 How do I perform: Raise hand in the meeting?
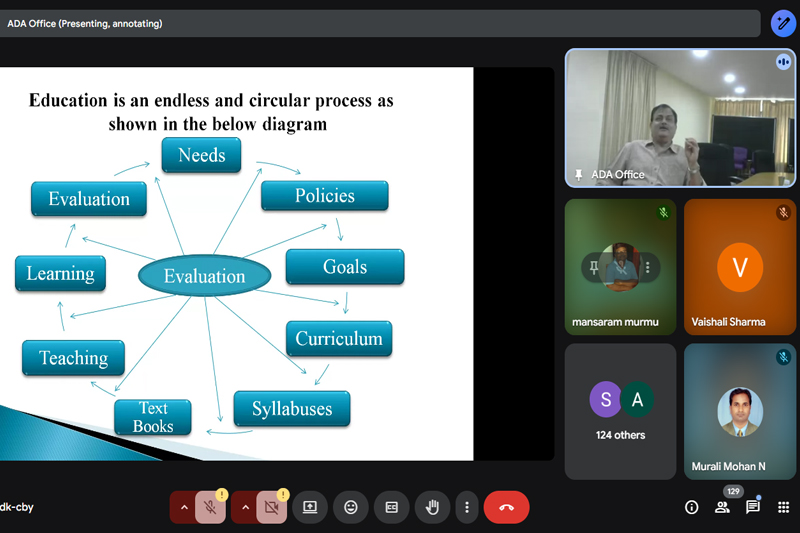coord(432,507)
